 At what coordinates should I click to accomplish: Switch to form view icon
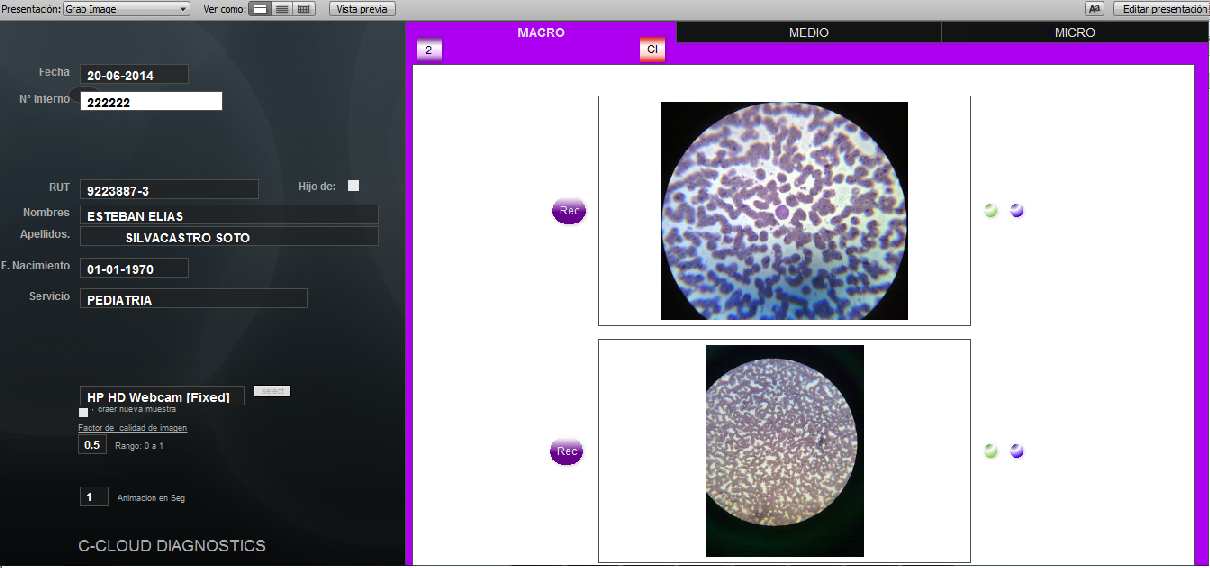[x=259, y=8]
